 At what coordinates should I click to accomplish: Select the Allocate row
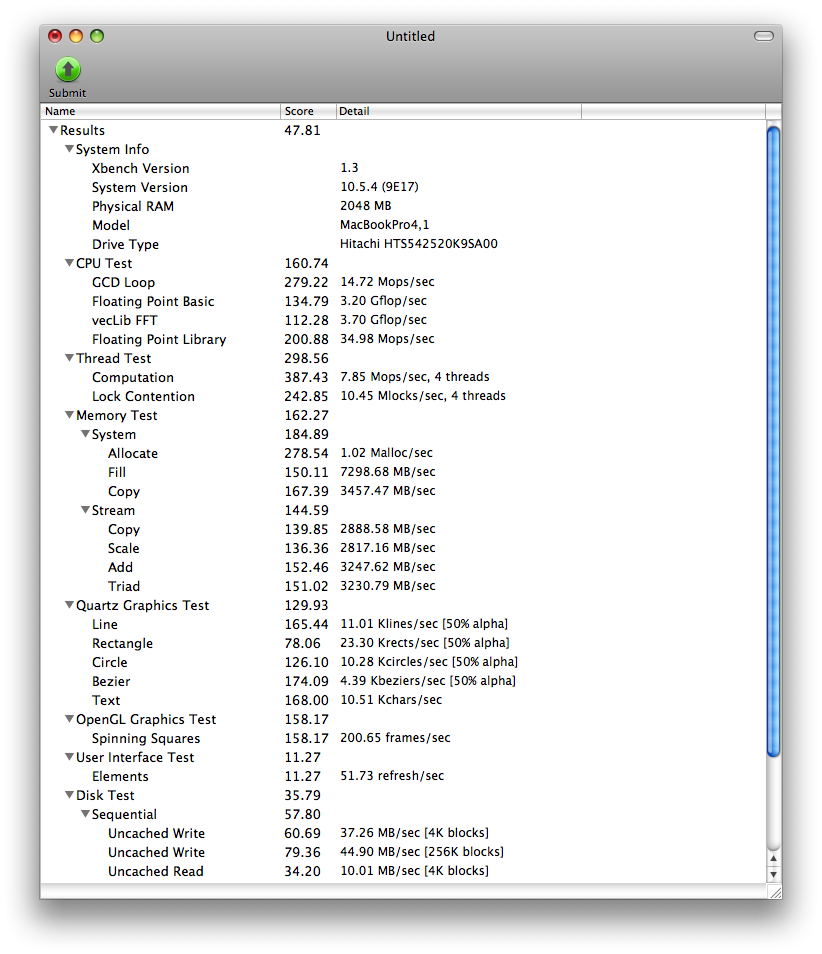(403, 453)
